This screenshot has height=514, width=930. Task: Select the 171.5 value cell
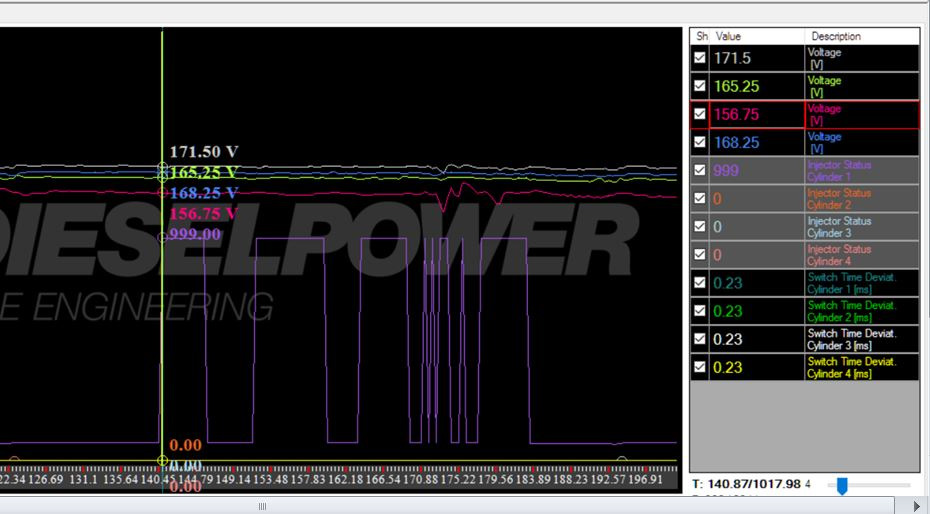pos(757,58)
